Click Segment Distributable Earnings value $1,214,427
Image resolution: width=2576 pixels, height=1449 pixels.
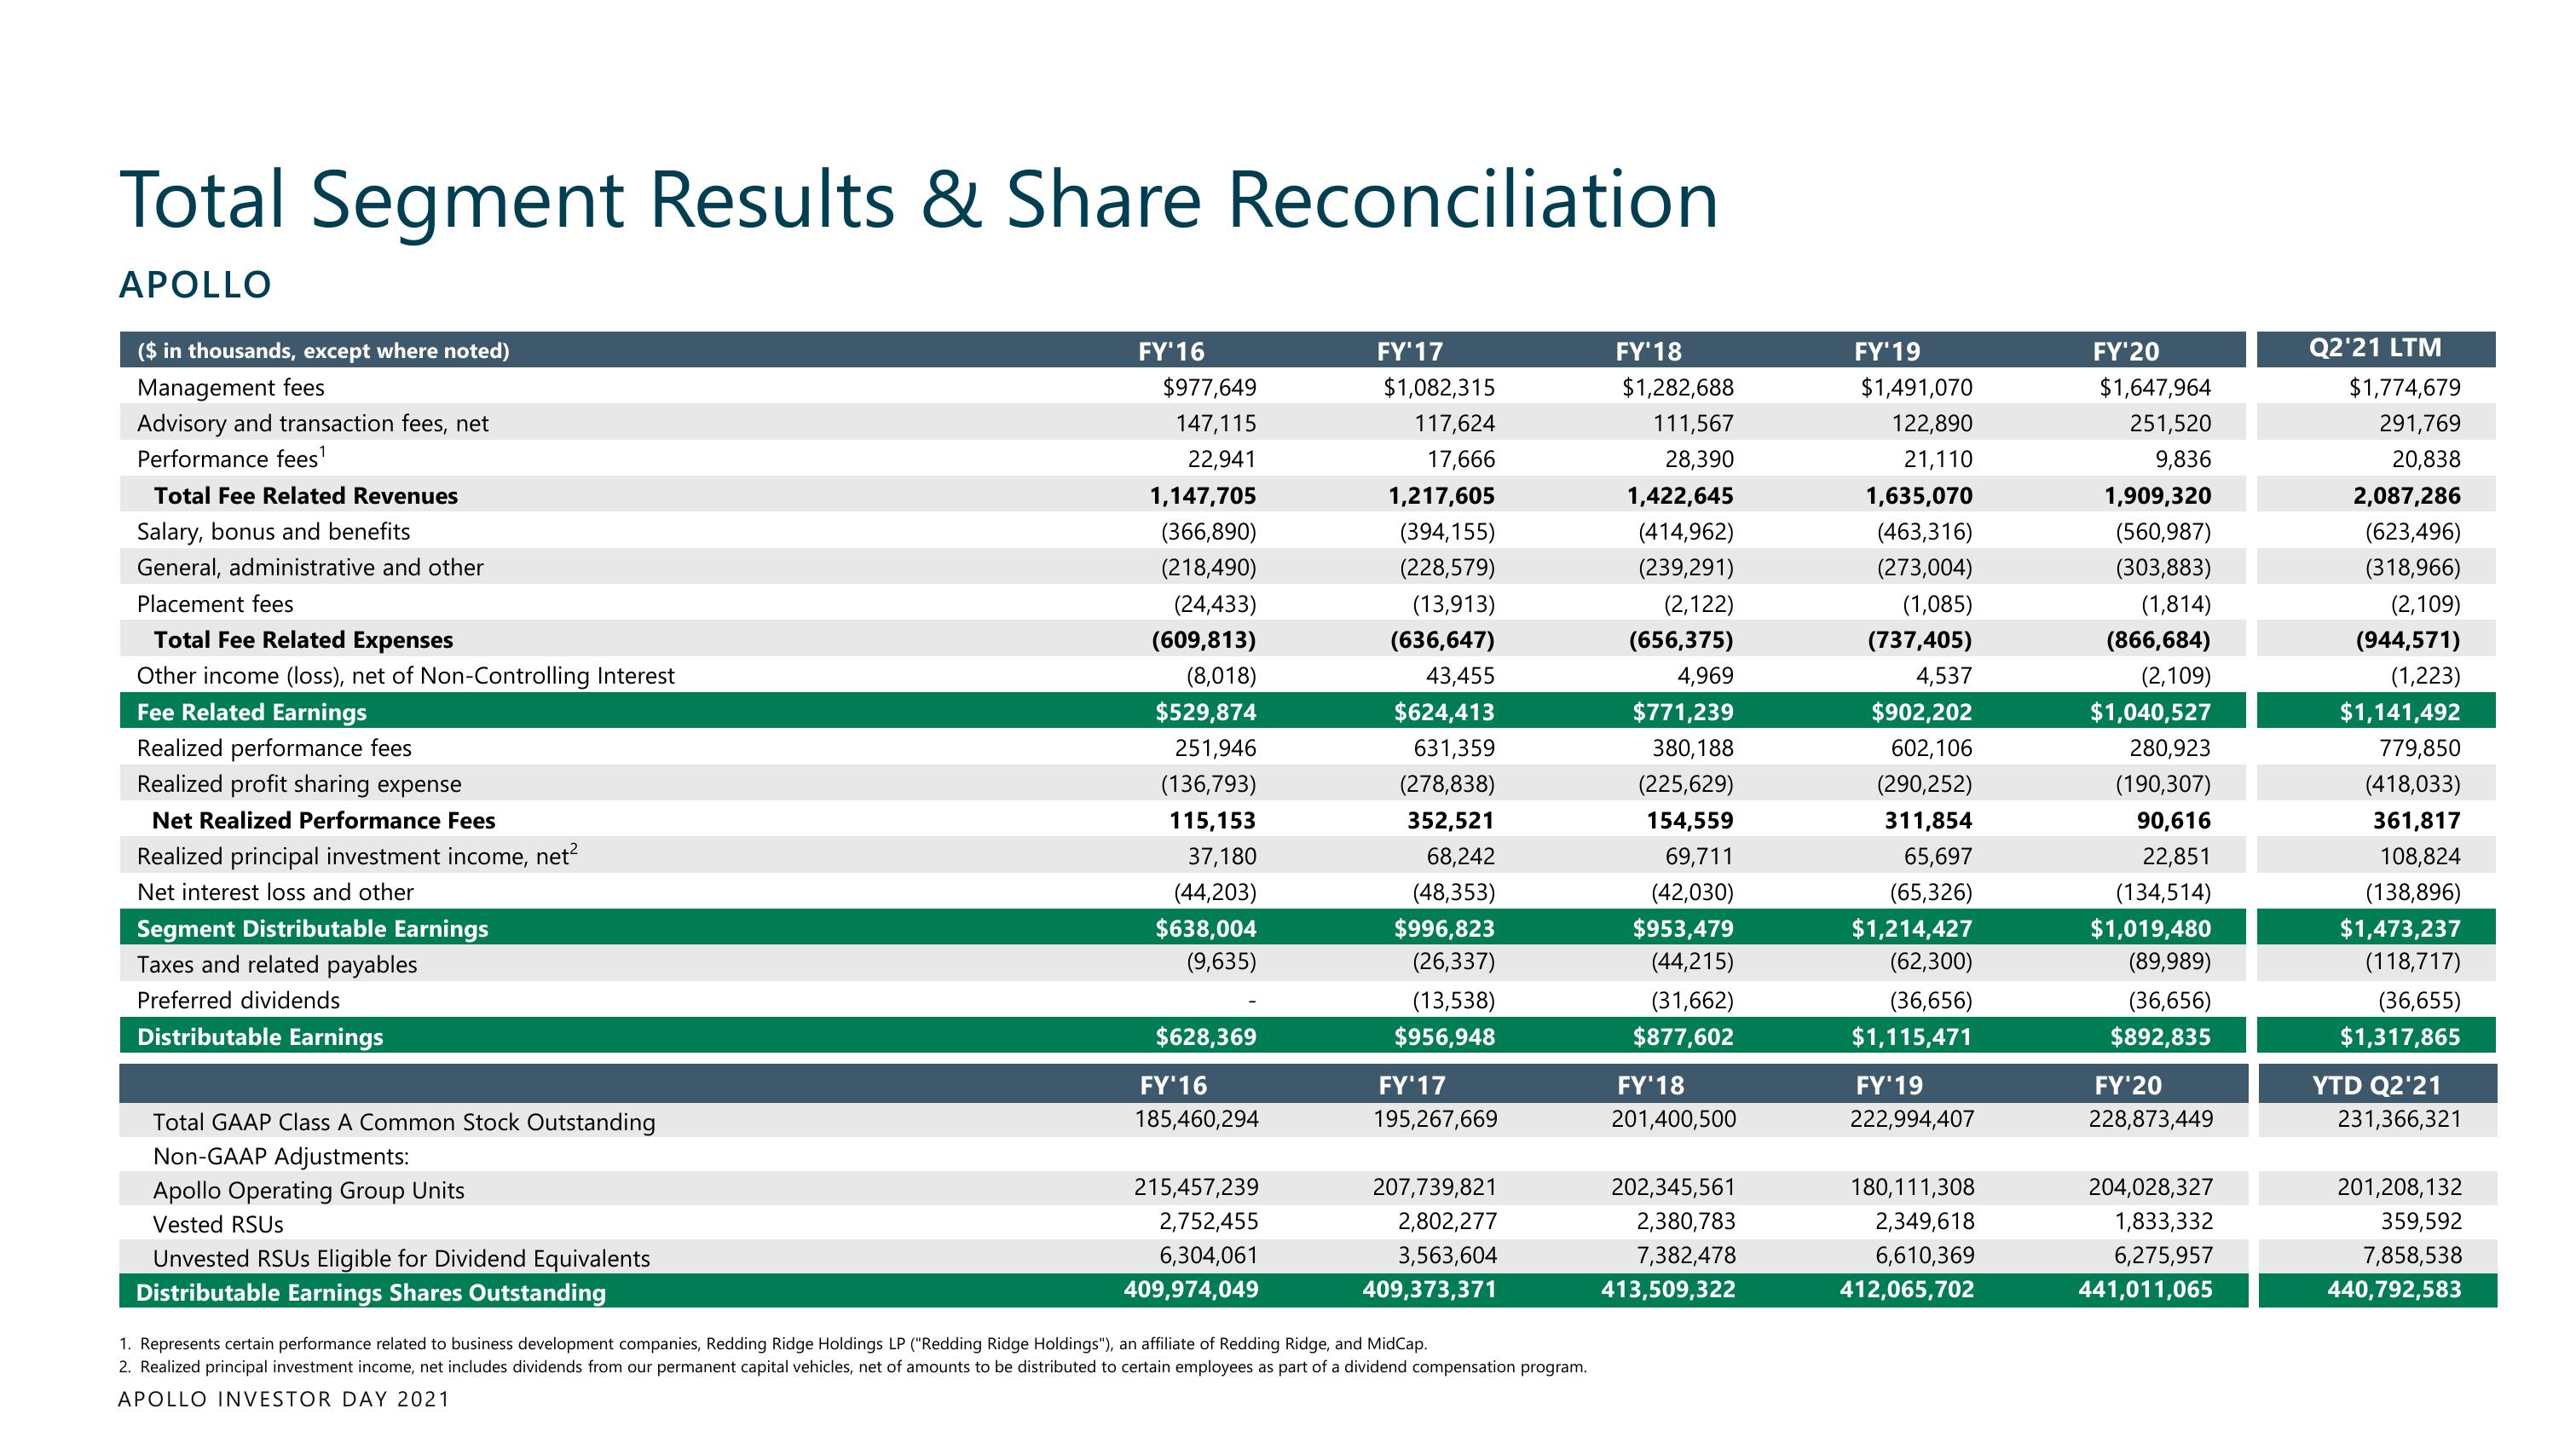tap(1911, 929)
